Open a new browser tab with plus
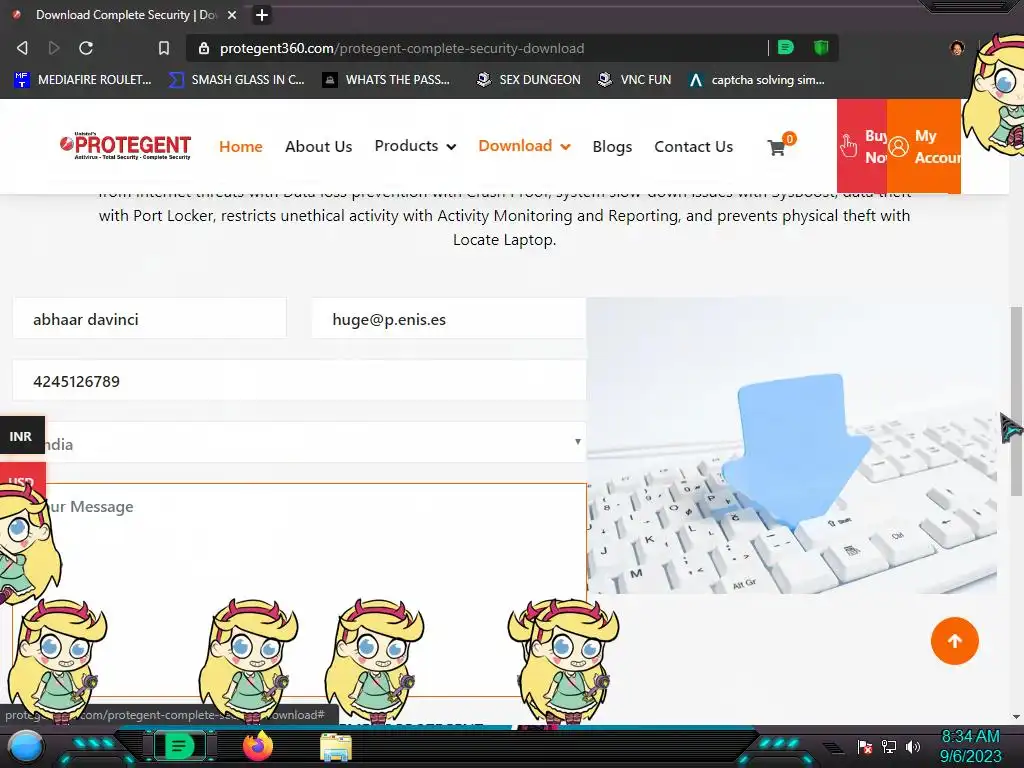The width and height of the screenshot is (1024, 768). pyautogui.click(x=261, y=14)
